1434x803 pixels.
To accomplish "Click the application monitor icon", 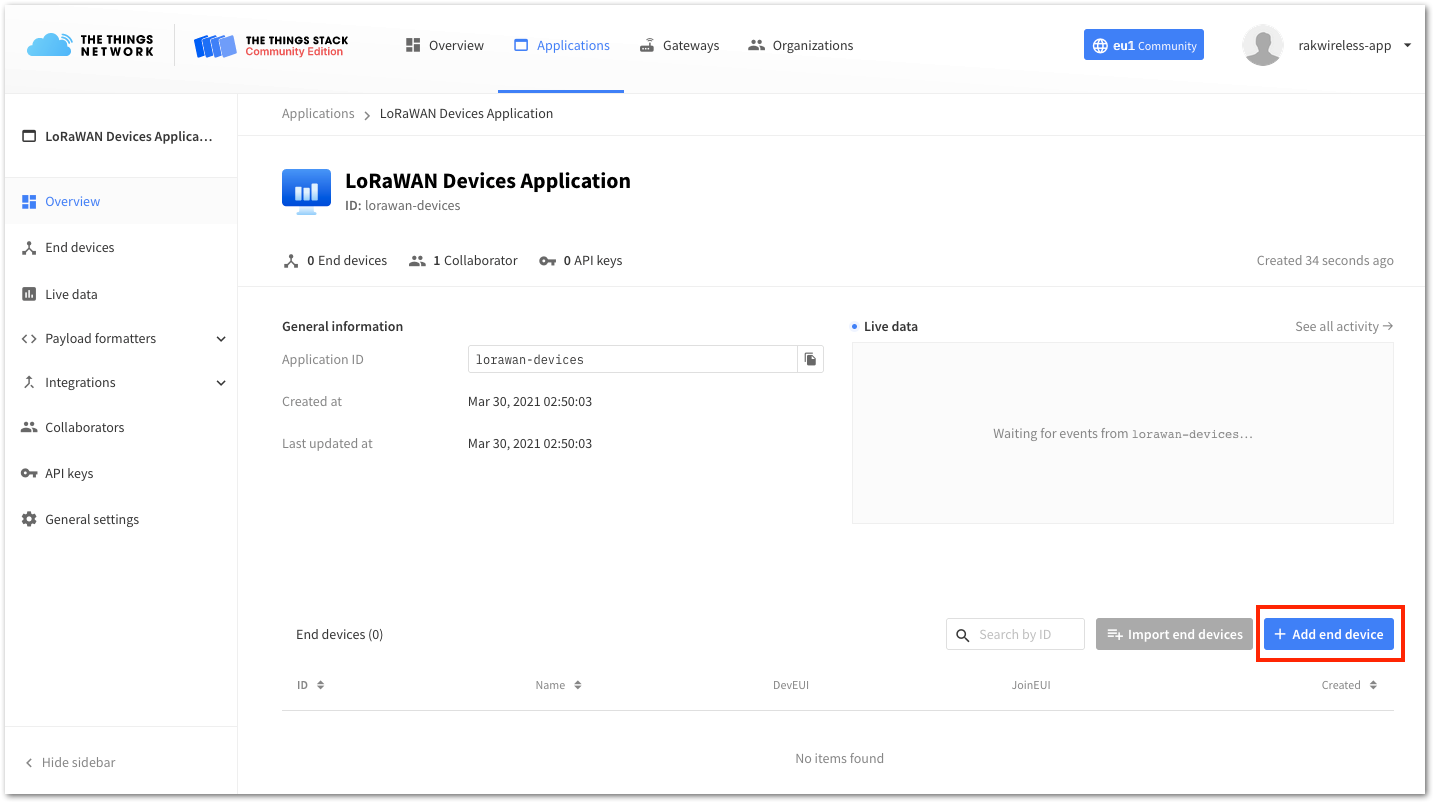I will coord(306,192).
